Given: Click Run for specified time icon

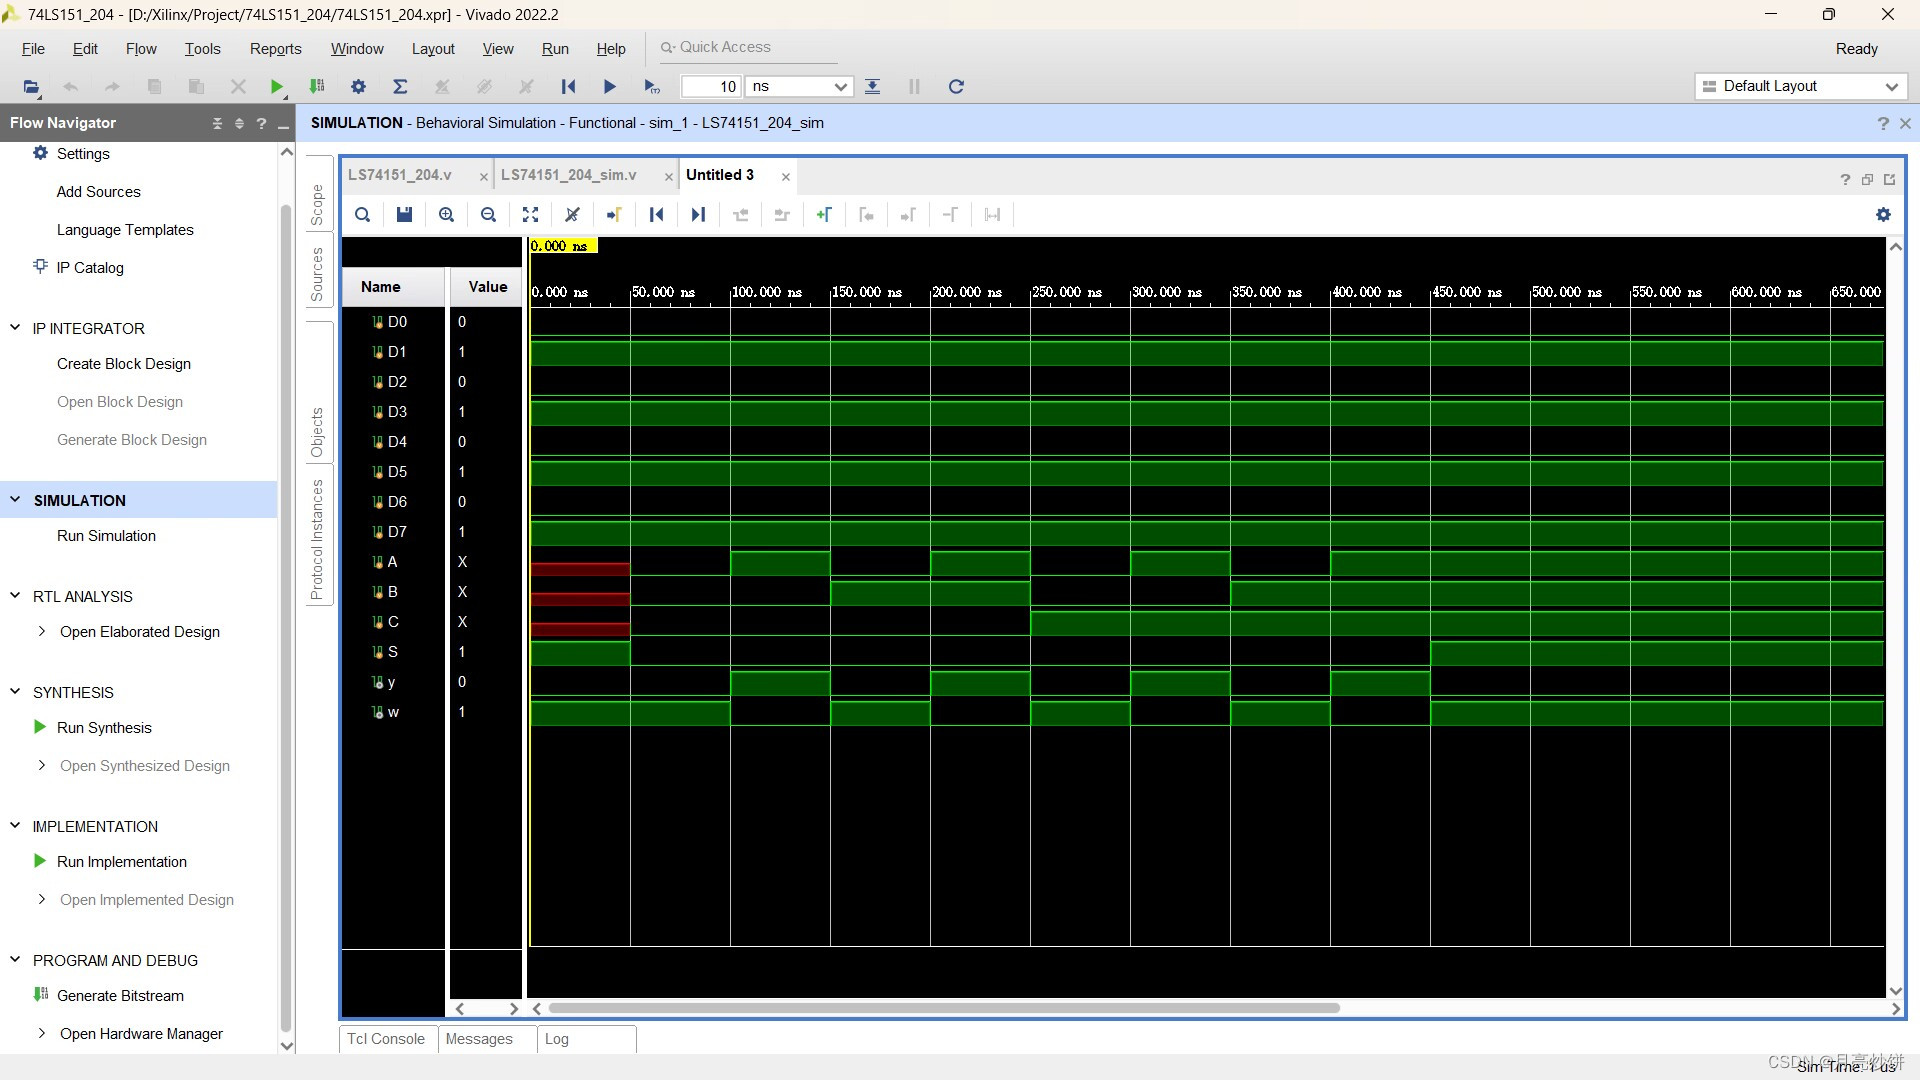Looking at the screenshot, I should 652,87.
